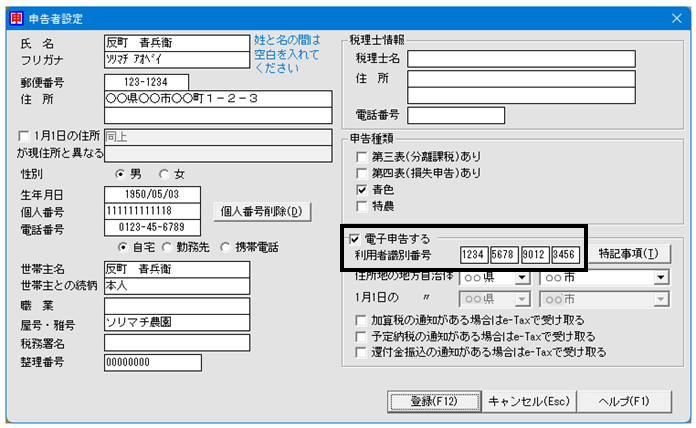The height and width of the screenshot is (428, 696).
Task: Open the 1月1日の prefecture dropdown
Action: pos(522,299)
